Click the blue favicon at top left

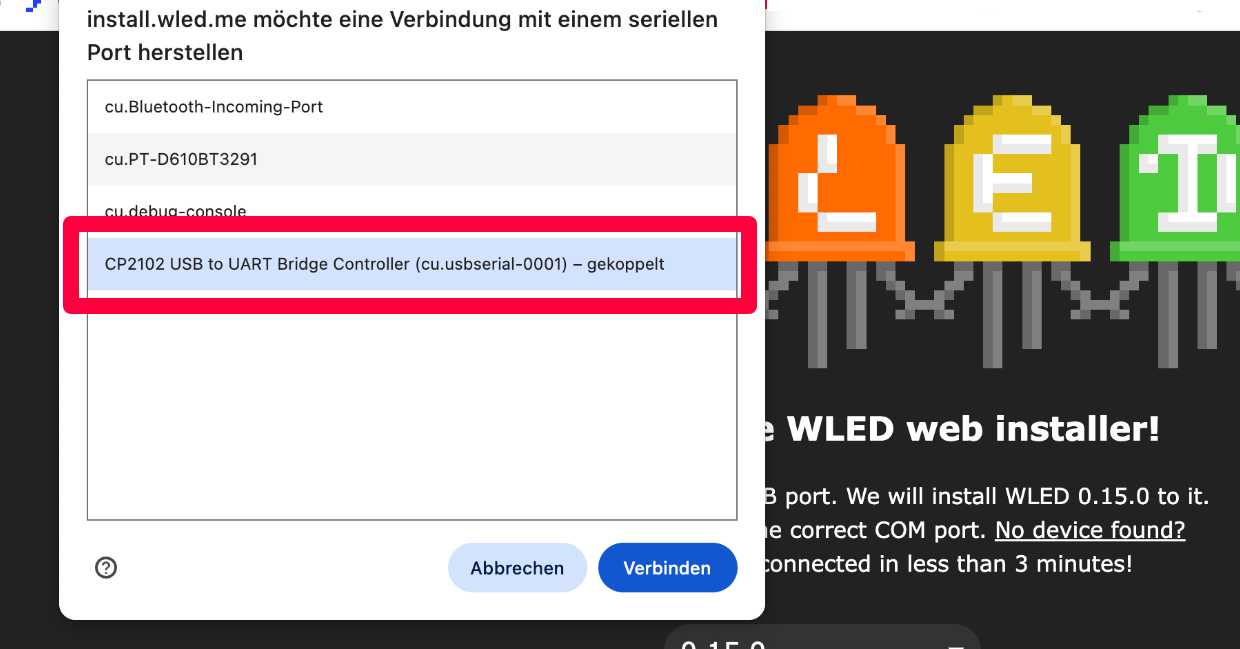tap(33, 5)
